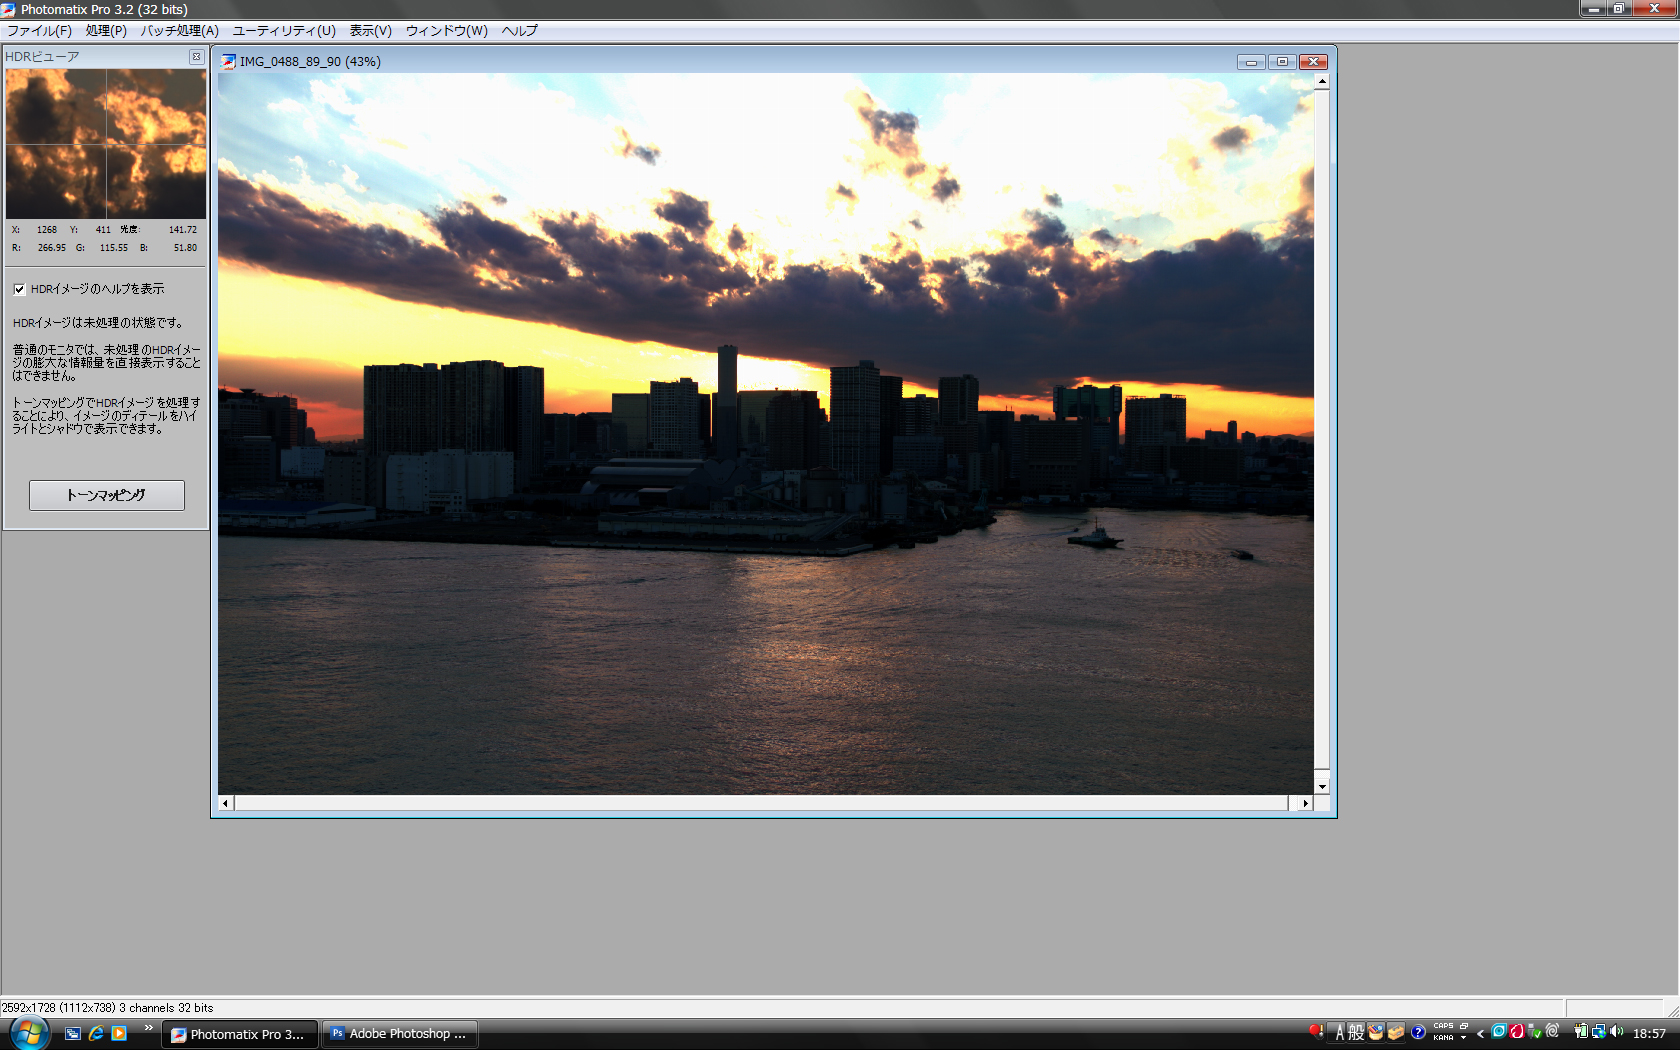Open the 表示(V) menu
The width and height of the screenshot is (1680, 1050).
coord(370,31)
